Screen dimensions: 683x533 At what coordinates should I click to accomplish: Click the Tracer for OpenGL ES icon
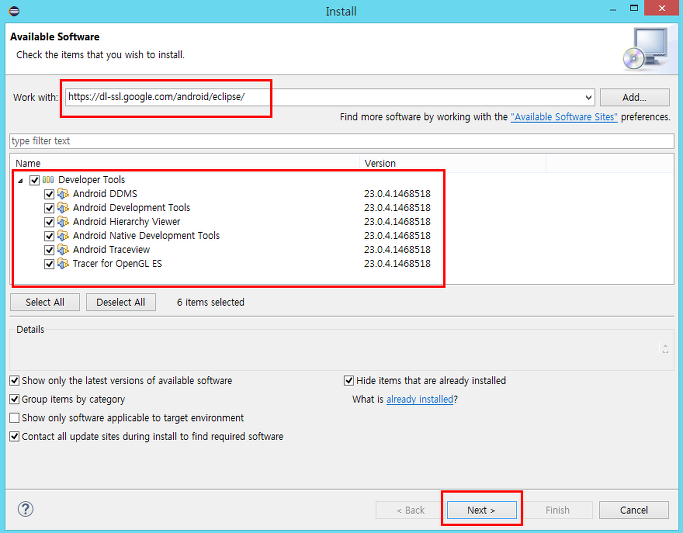point(63,263)
